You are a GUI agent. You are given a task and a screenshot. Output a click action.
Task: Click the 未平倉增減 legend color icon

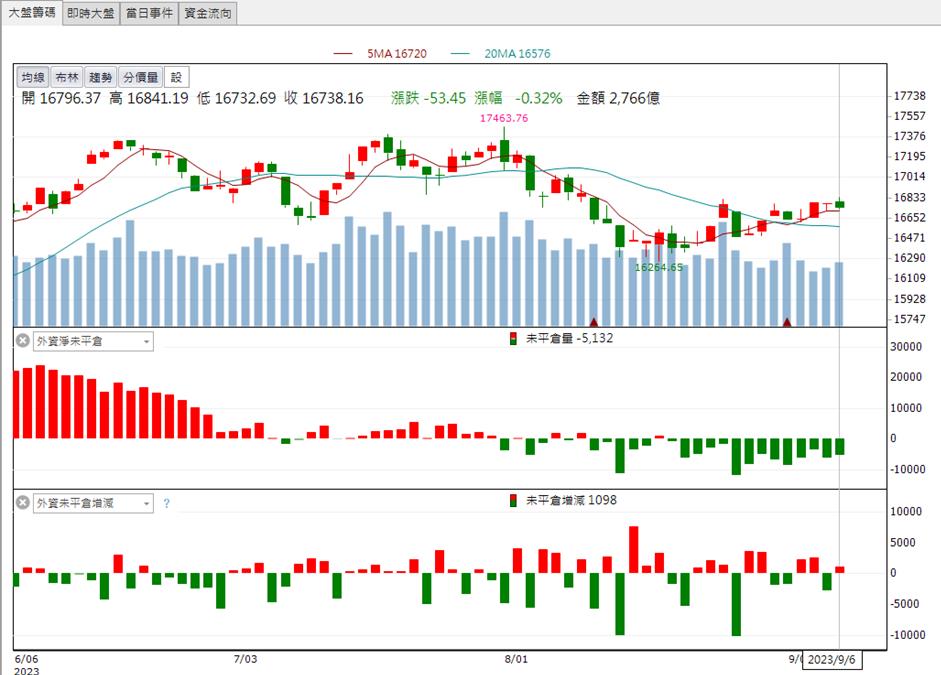click(x=513, y=500)
